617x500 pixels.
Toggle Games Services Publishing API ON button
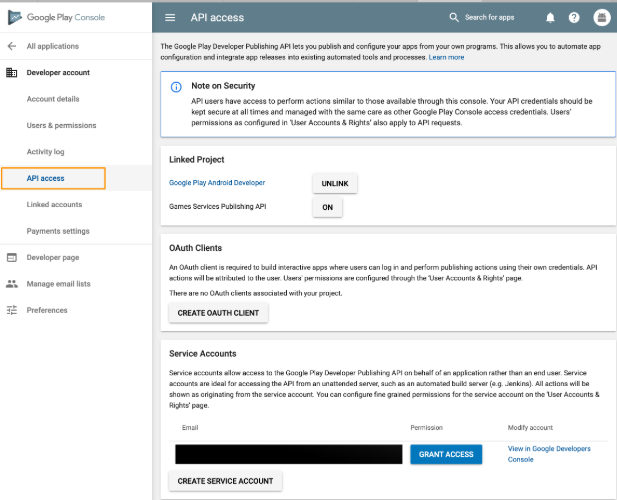pyautogui.click(x=327, y=207)
